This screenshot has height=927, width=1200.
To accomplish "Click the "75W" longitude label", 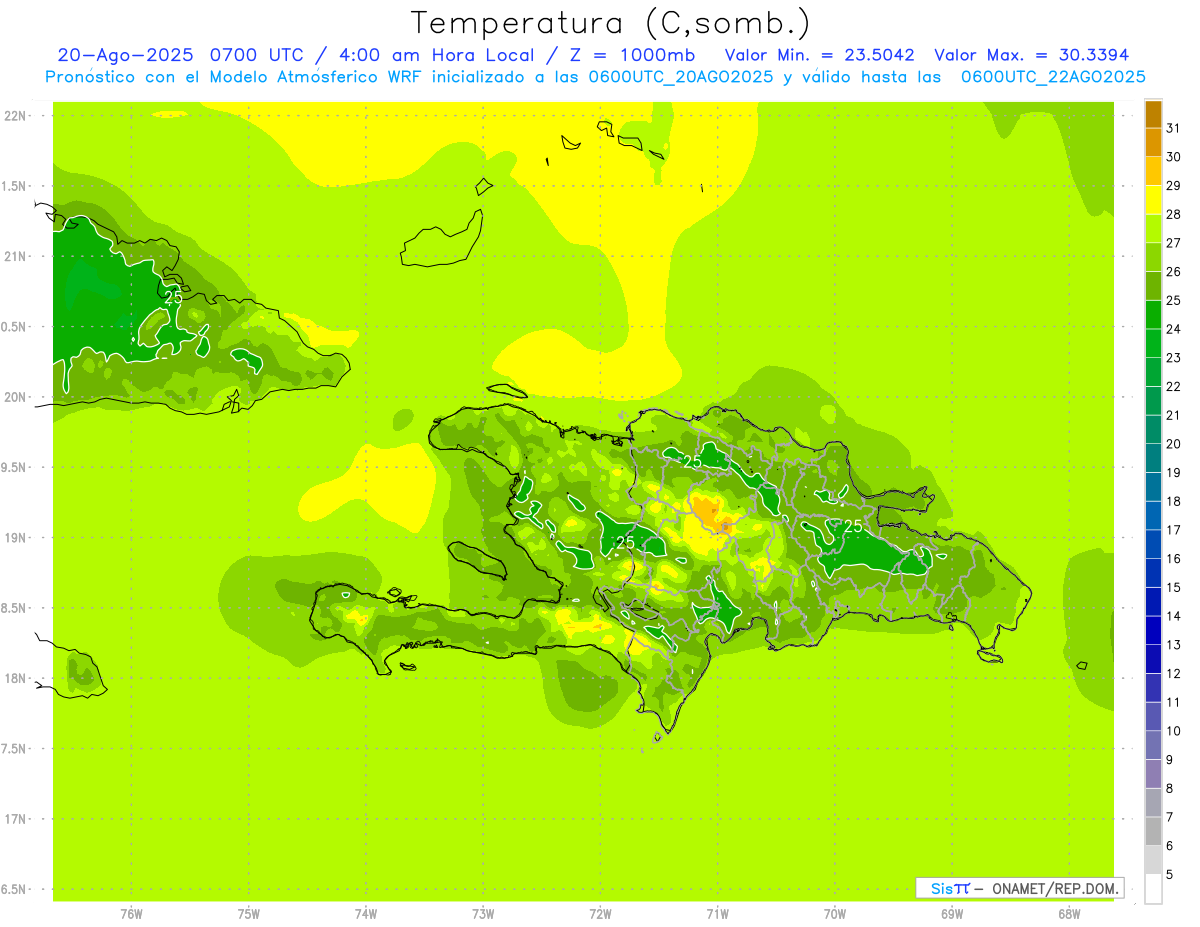I will pos(249,914).
